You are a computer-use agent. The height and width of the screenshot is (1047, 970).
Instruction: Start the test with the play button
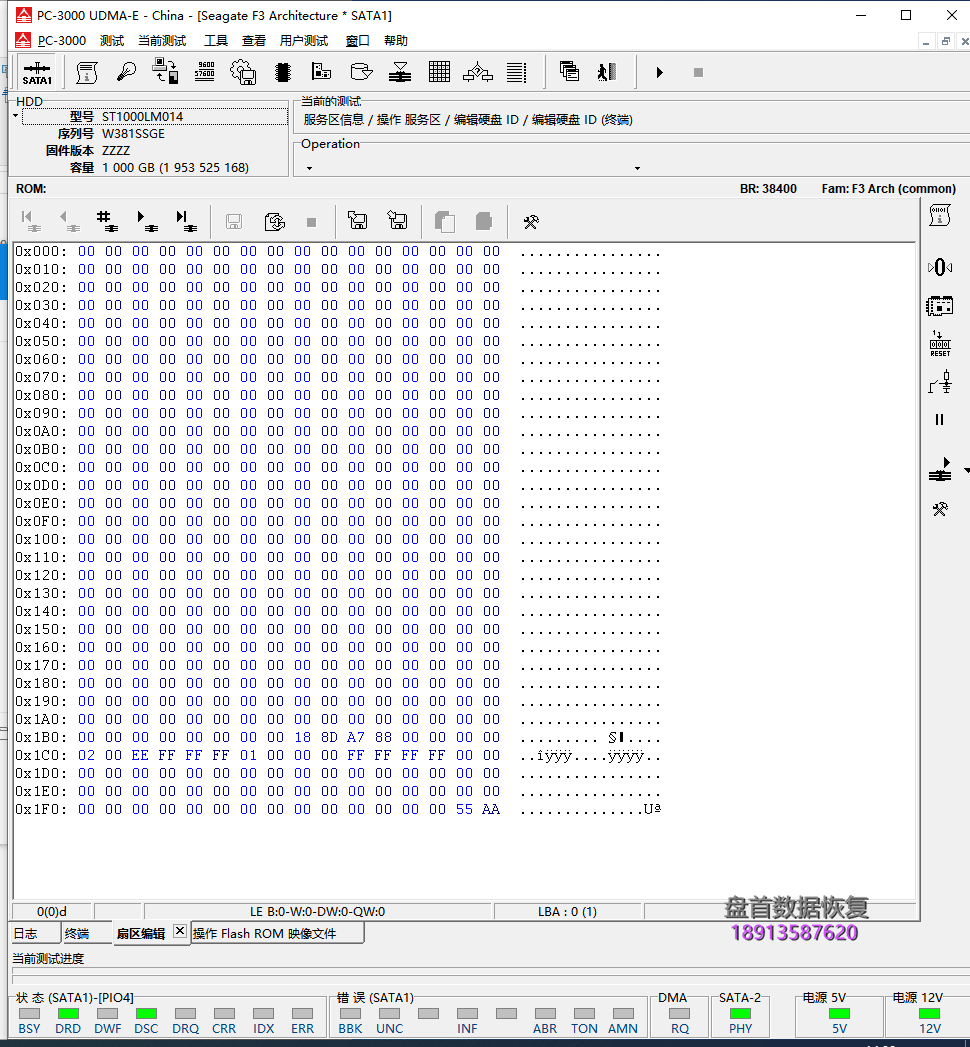point(660,72)
